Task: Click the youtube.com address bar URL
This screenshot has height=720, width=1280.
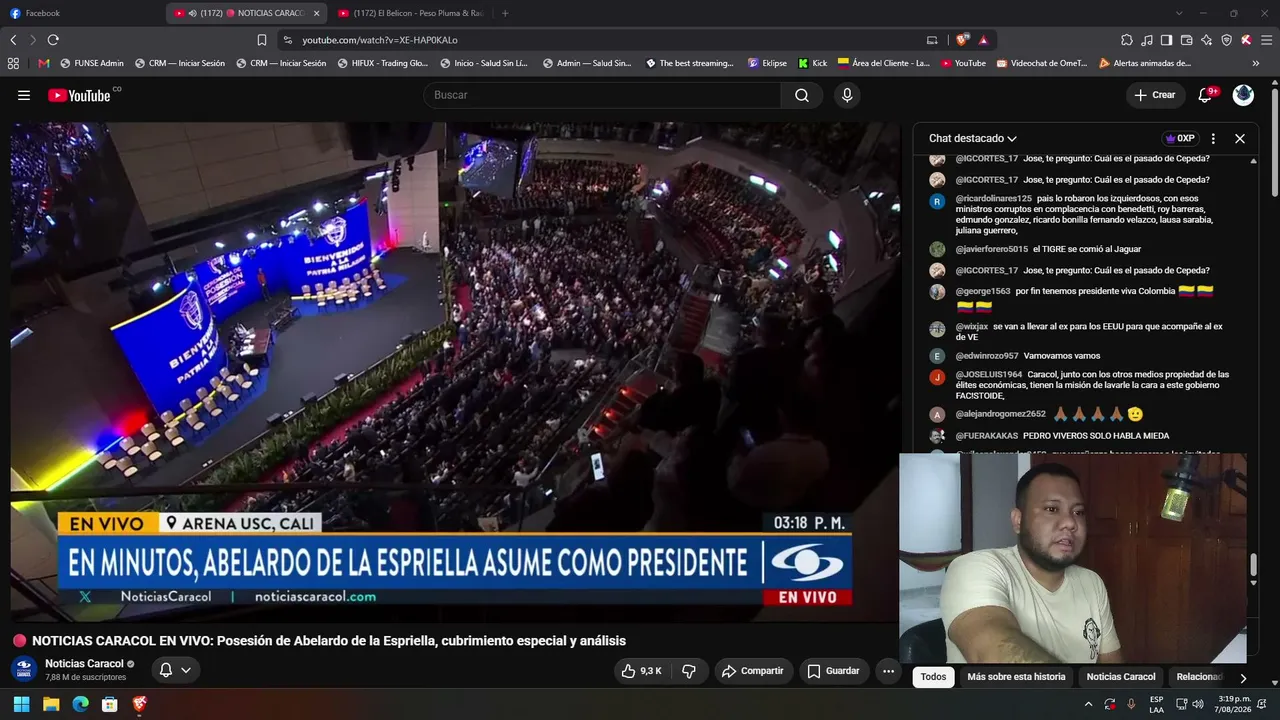Action: [380, 40]
